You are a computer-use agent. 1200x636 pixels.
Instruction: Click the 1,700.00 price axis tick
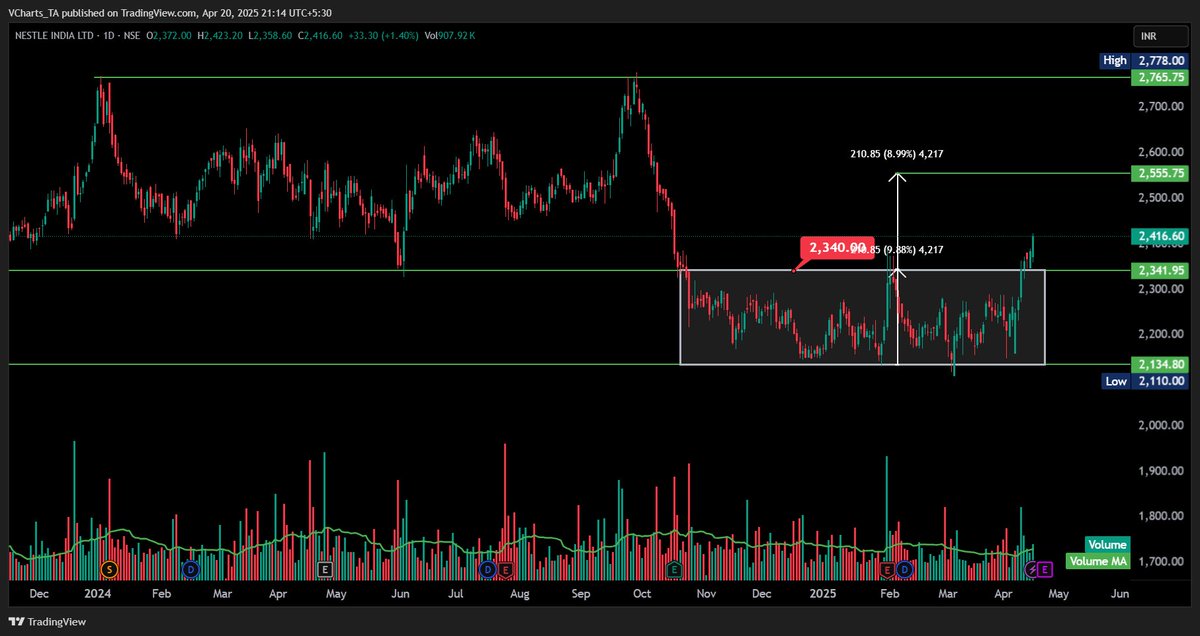pos(1160,562)
